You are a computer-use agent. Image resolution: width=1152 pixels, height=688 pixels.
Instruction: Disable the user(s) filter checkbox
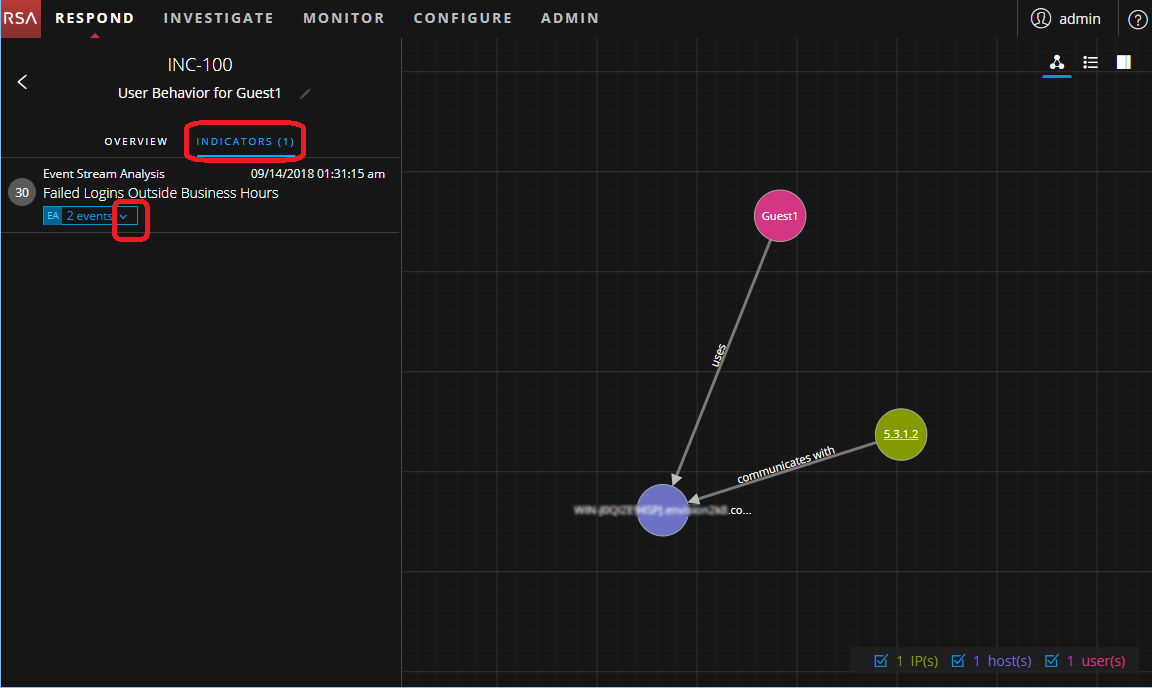(1051, 661)
